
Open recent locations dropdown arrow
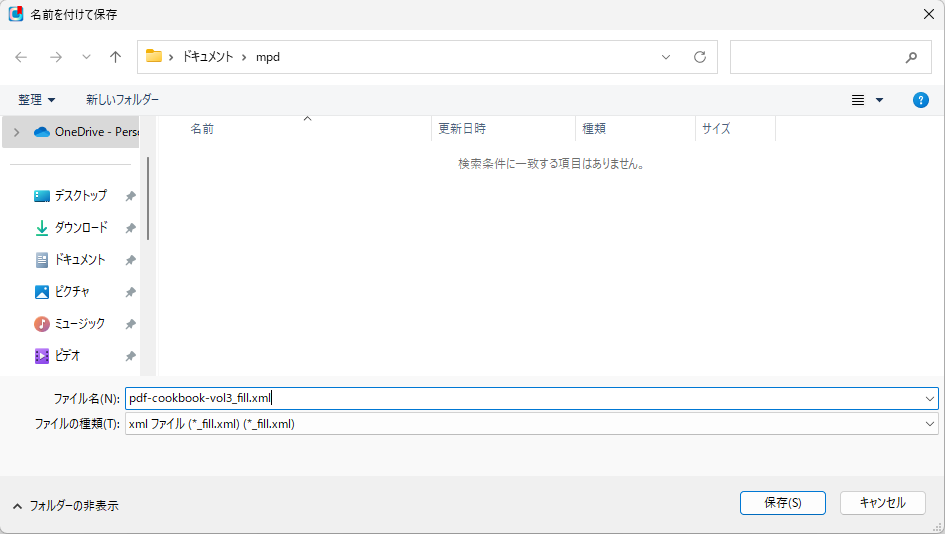click(86, 57)
